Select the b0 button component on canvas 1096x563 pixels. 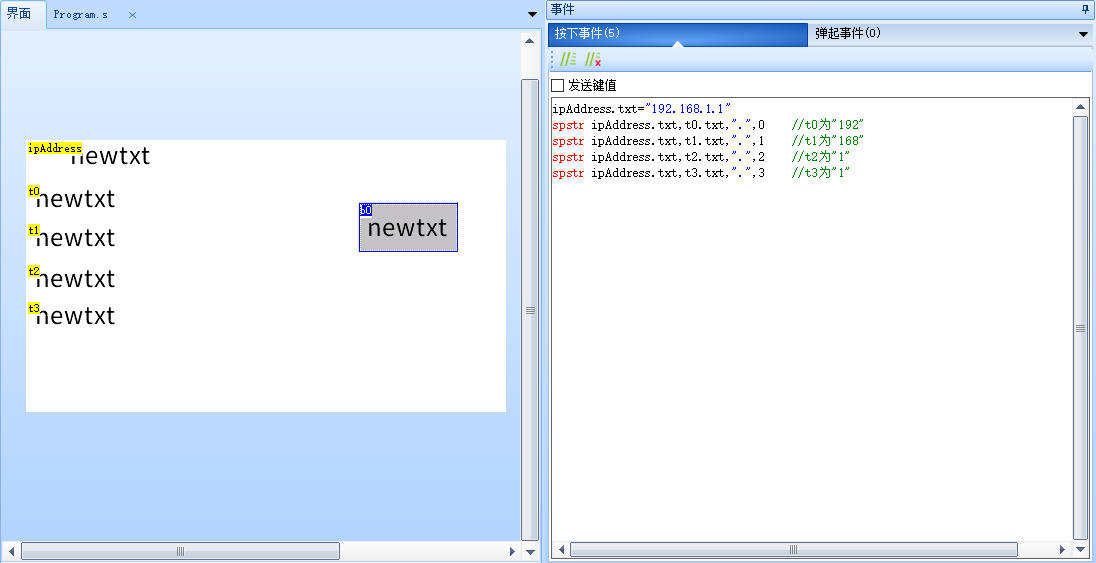coord(408,228)
